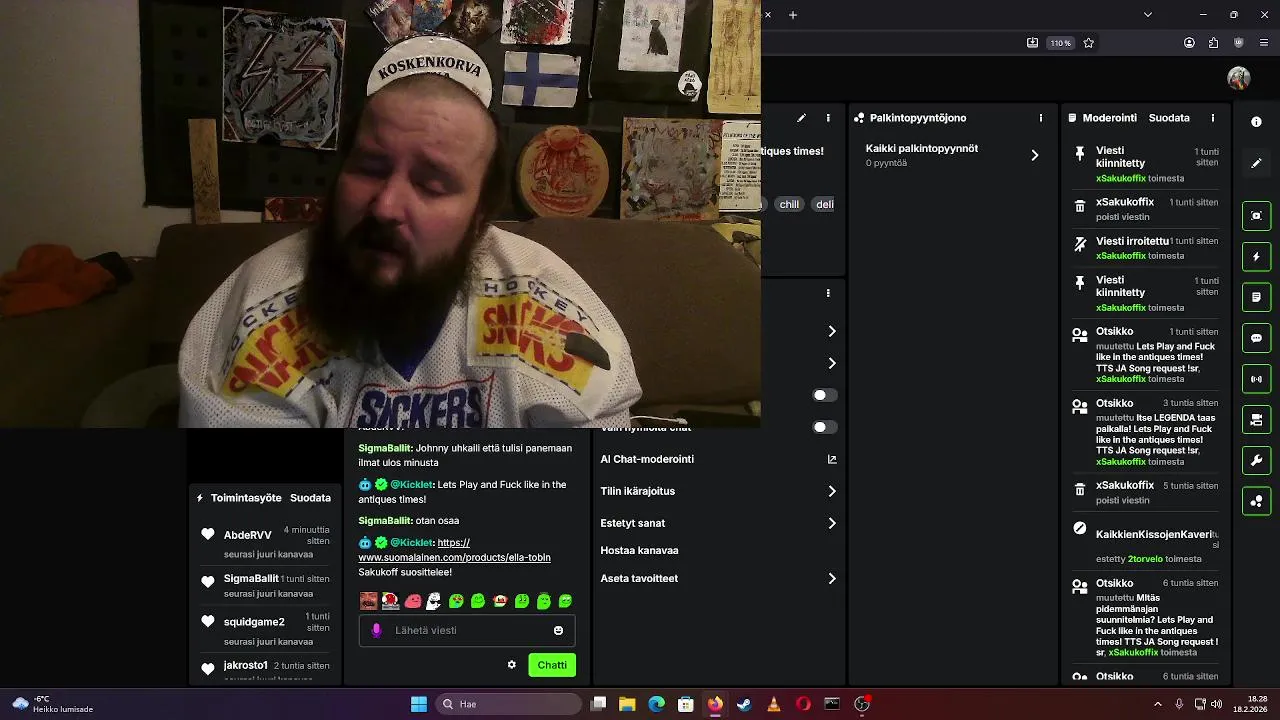Image resolution: width=1280 pixels, height=720 pixels.
Task: Click the uBlock shield icon in browser toolbar
Action: click(1239, 43)
